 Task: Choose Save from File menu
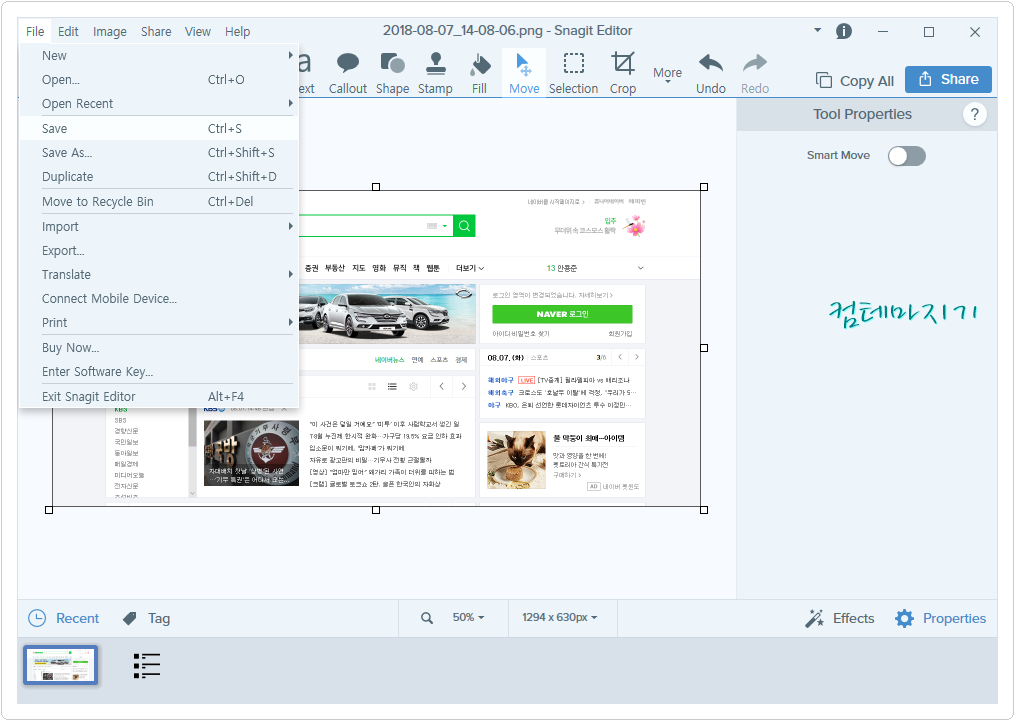(x=159, y=128)
